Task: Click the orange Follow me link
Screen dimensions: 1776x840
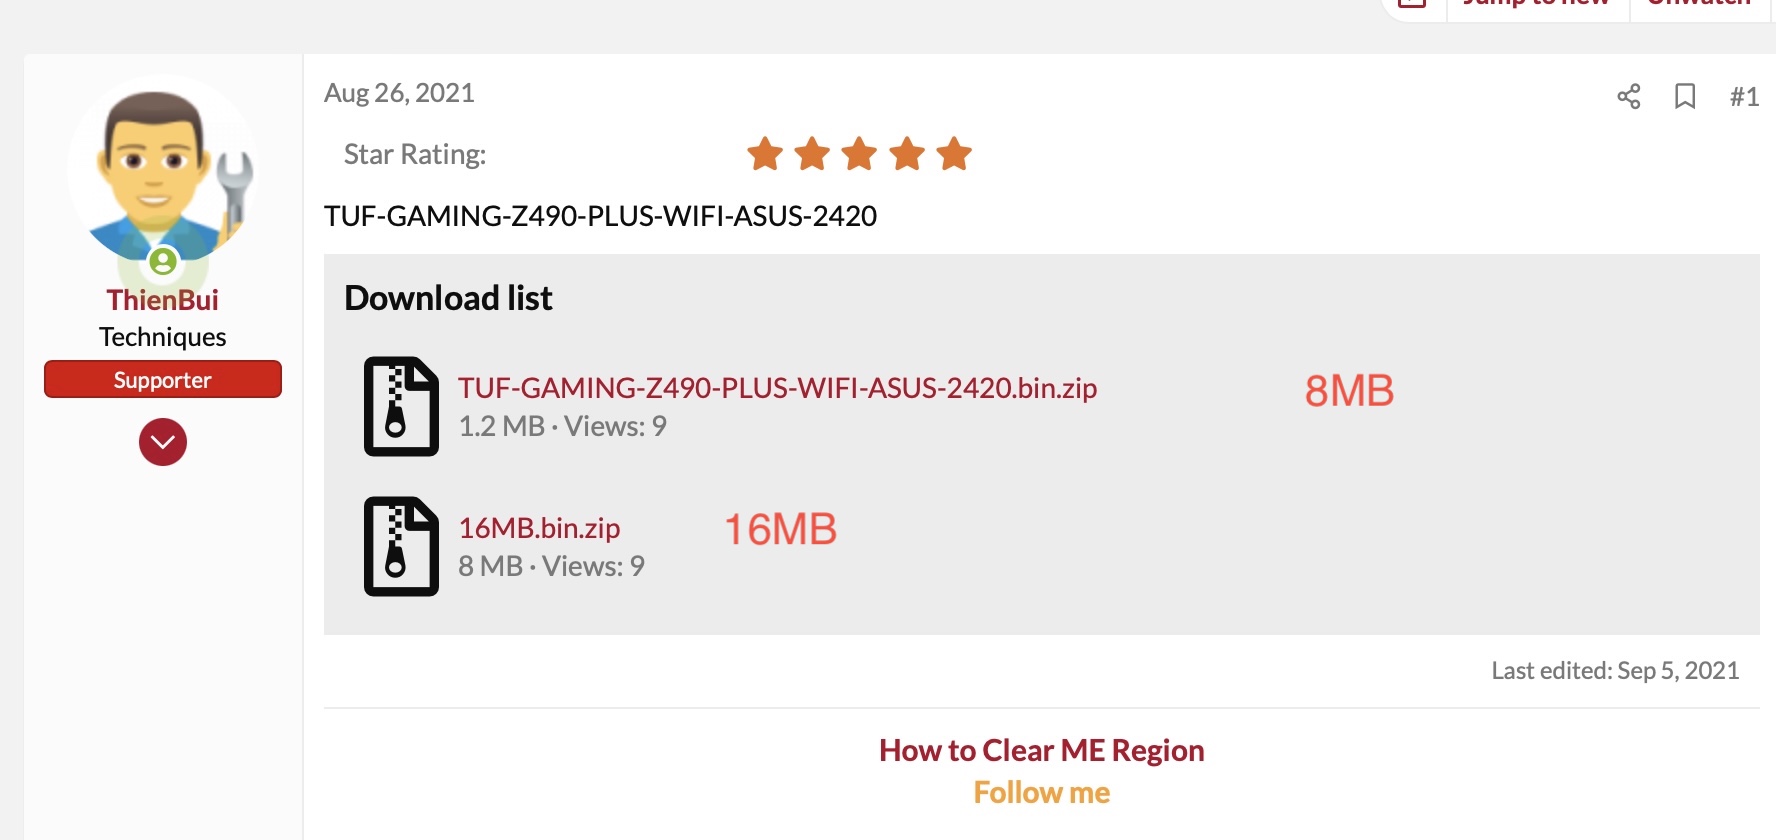Action: click(x=1041, y=793)
